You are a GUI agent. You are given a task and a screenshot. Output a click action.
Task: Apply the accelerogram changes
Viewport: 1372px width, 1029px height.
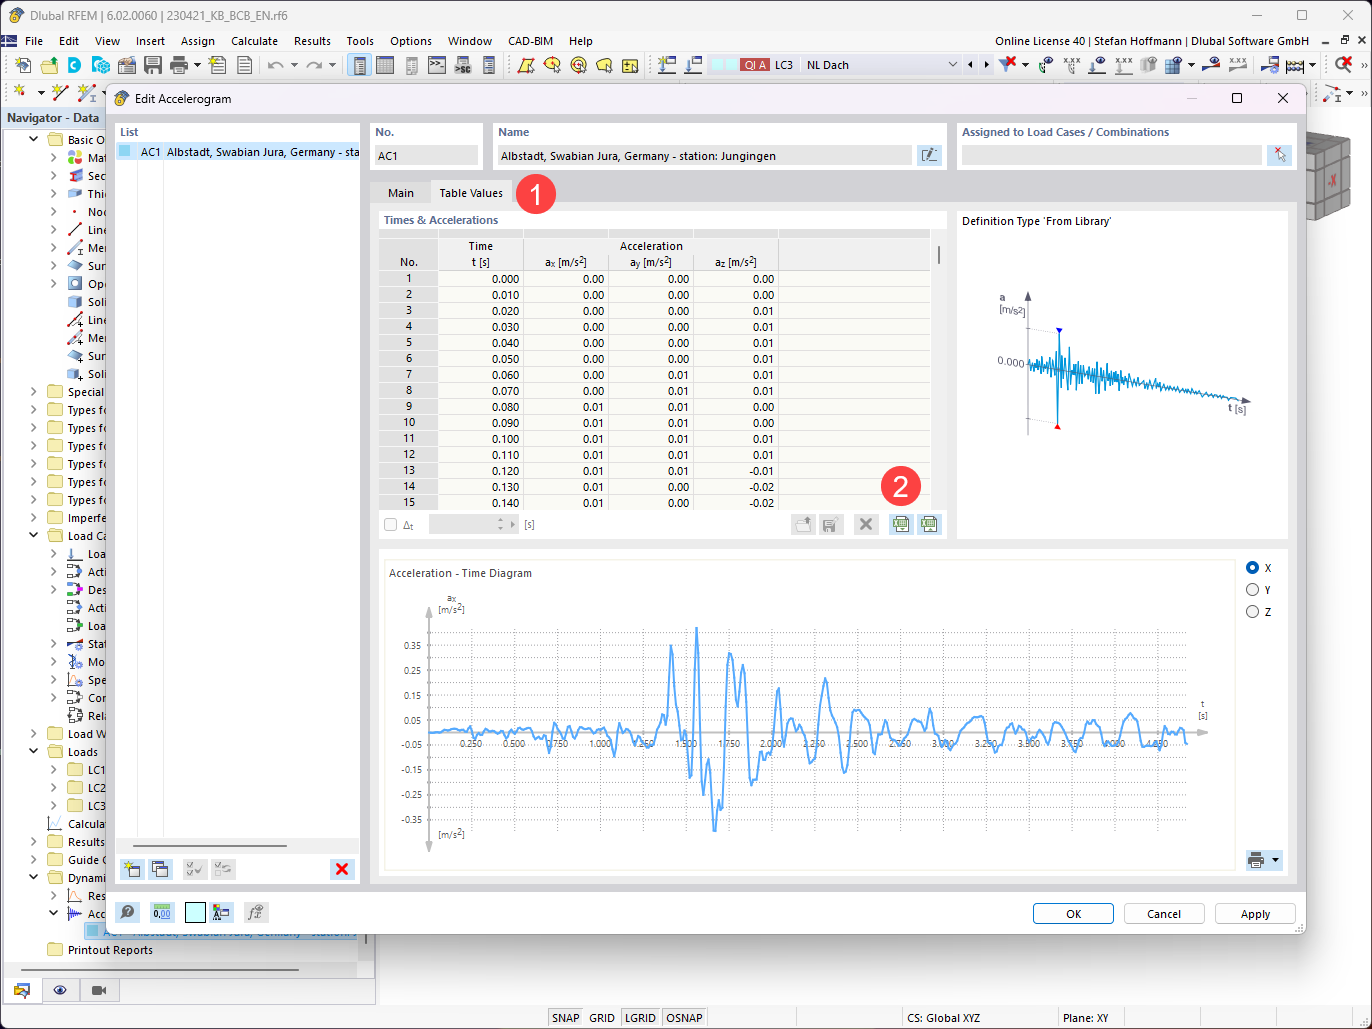(1255, 913)
